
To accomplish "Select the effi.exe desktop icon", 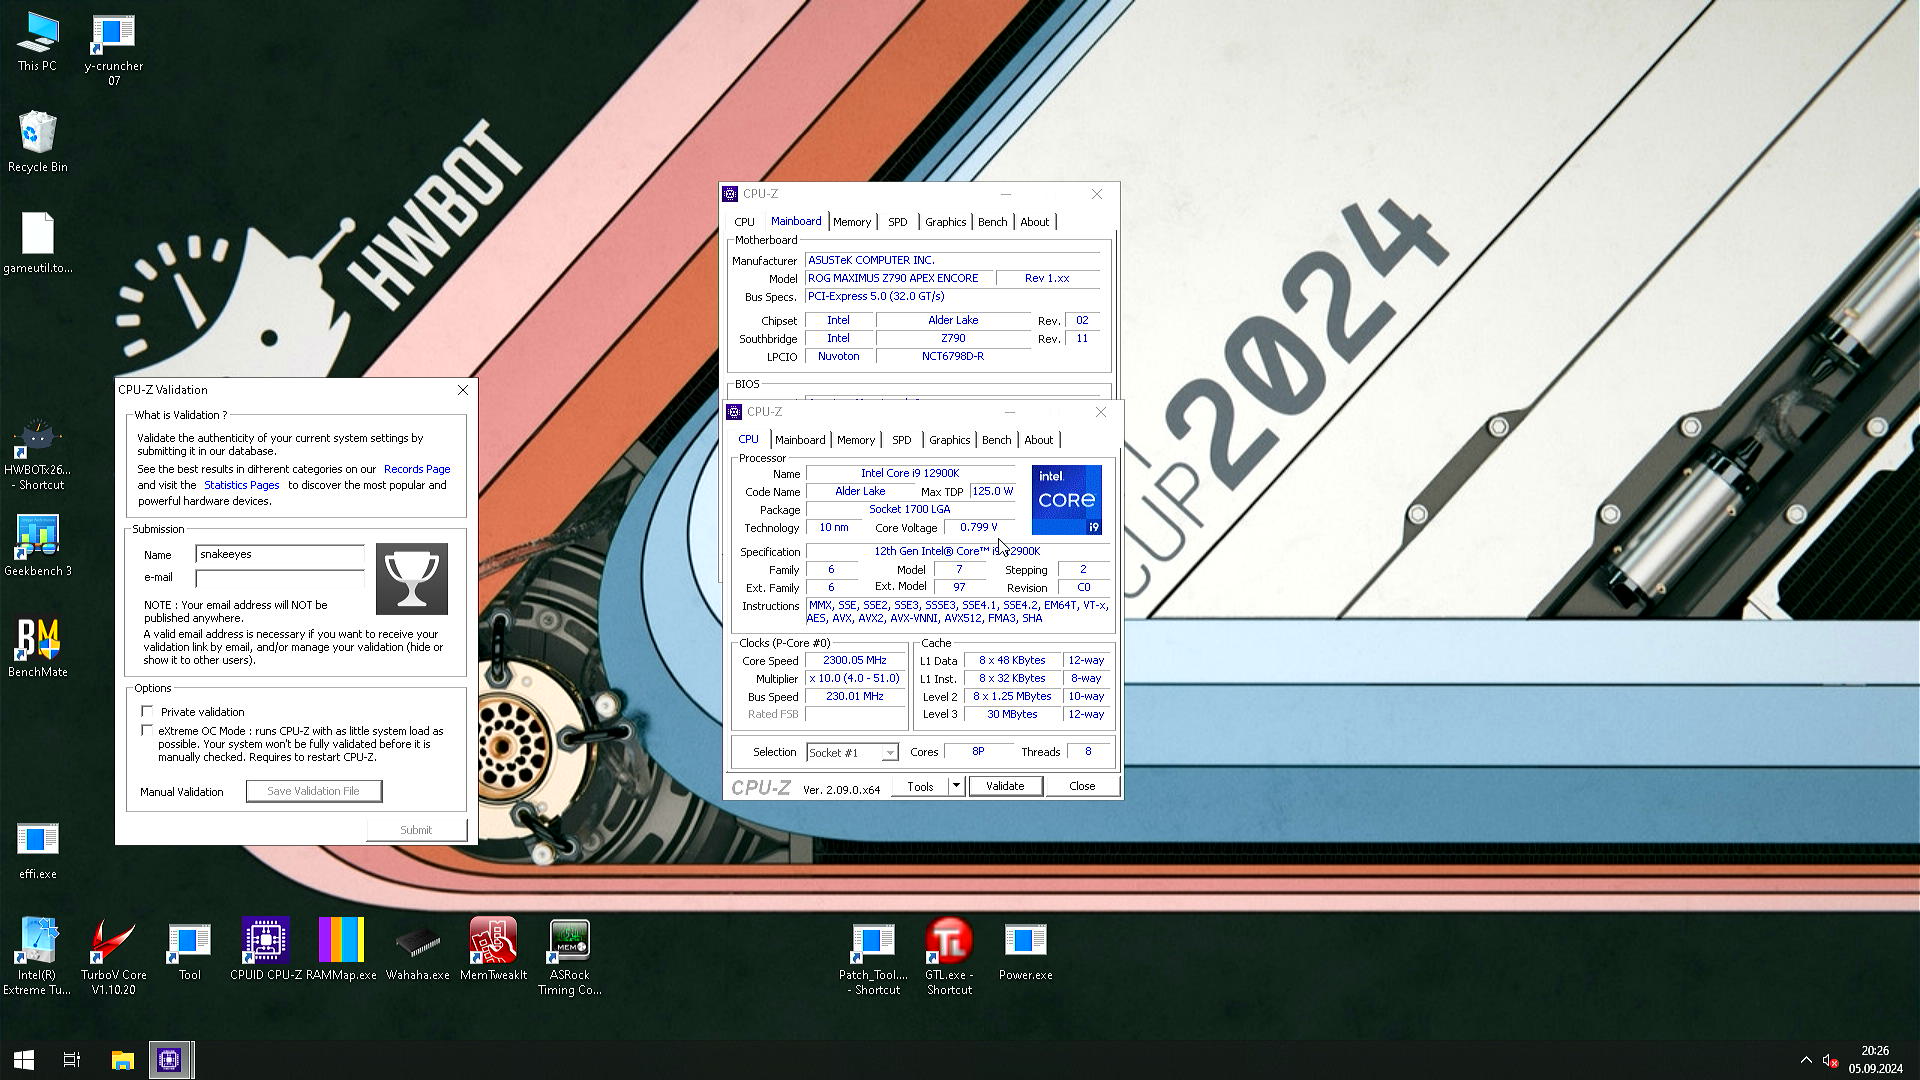I will point(37,851).
